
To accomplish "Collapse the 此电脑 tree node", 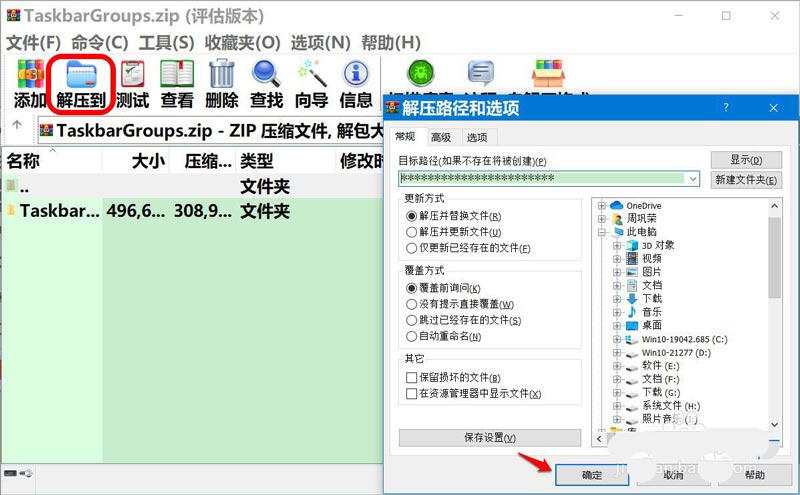I will (602, 232).
